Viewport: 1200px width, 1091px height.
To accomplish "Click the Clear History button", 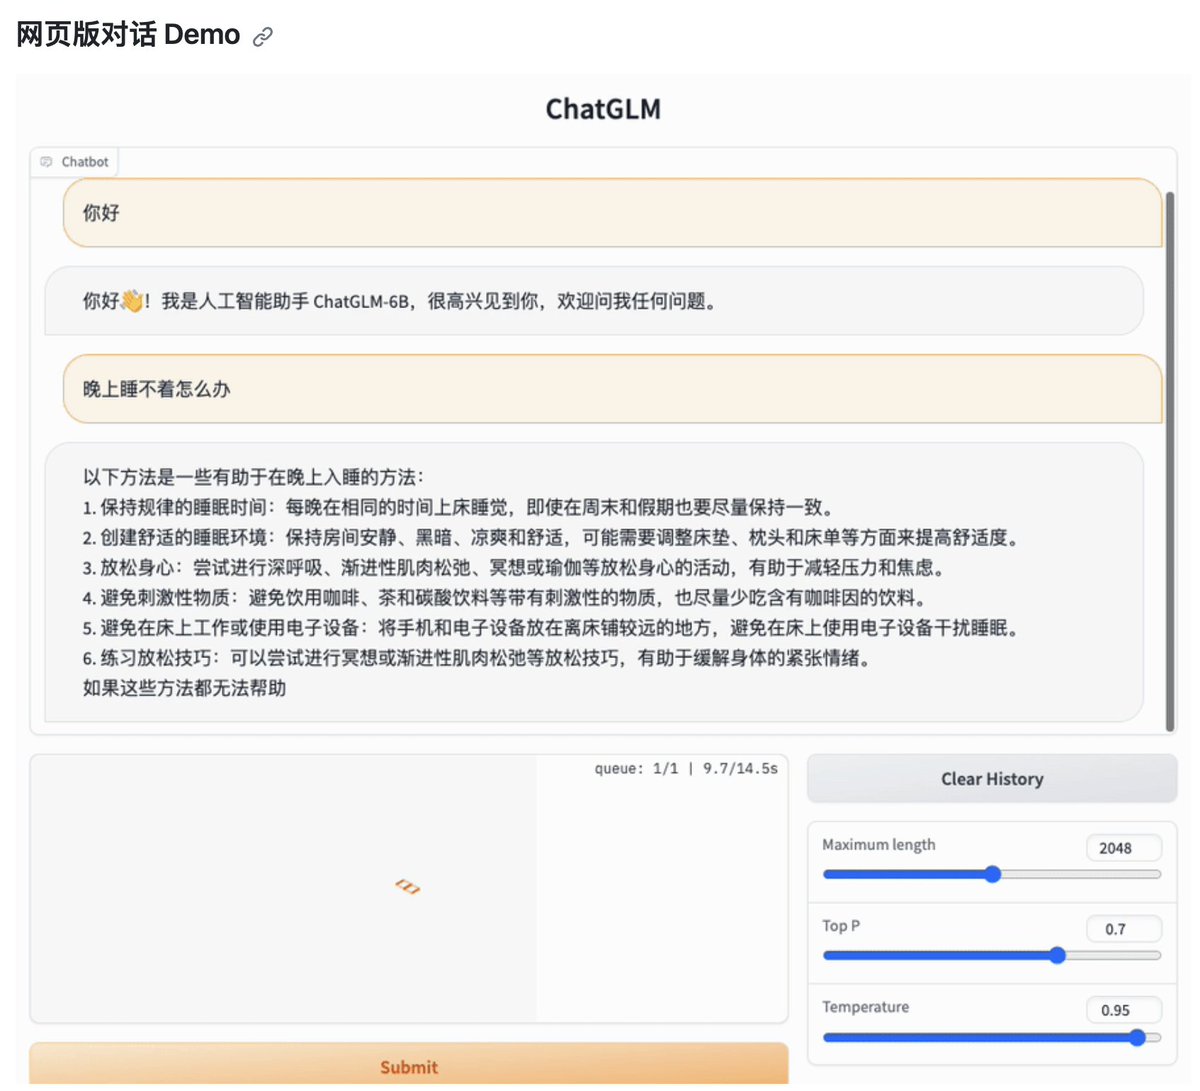I will click(992, 779).
